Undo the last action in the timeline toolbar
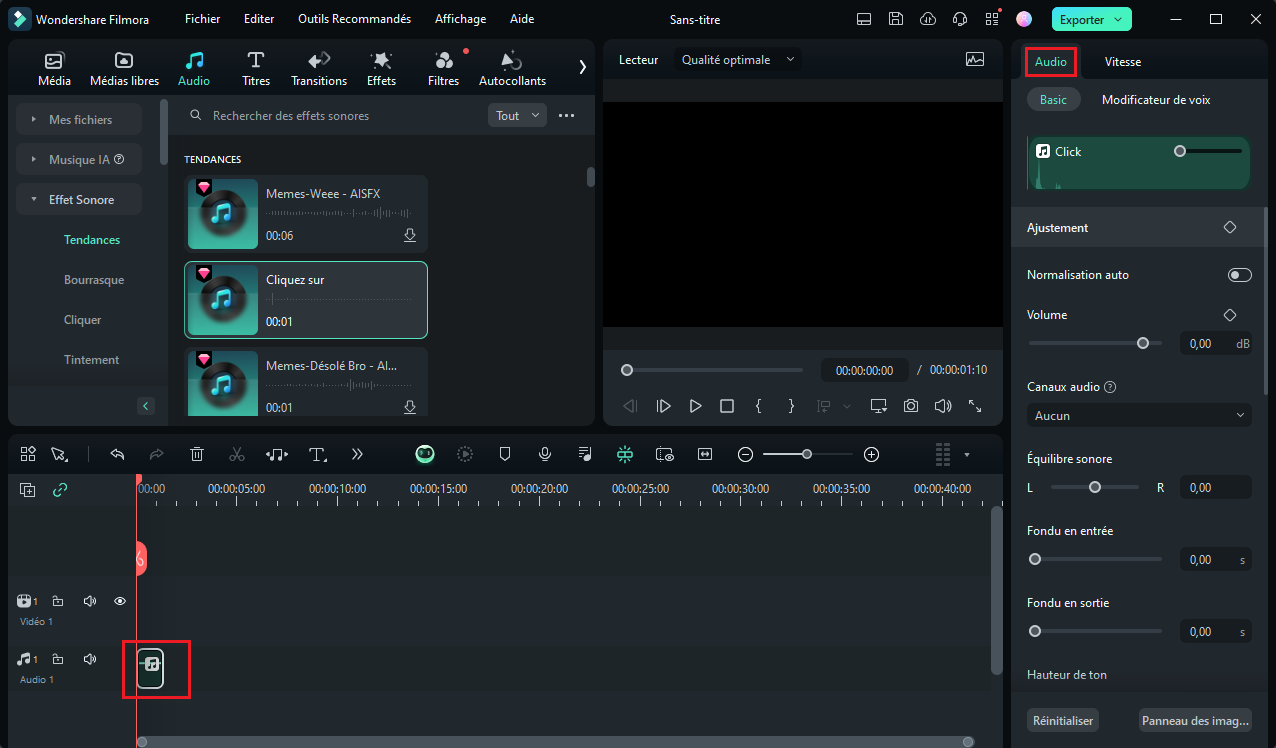The image size is (1276, 748). 117,454
